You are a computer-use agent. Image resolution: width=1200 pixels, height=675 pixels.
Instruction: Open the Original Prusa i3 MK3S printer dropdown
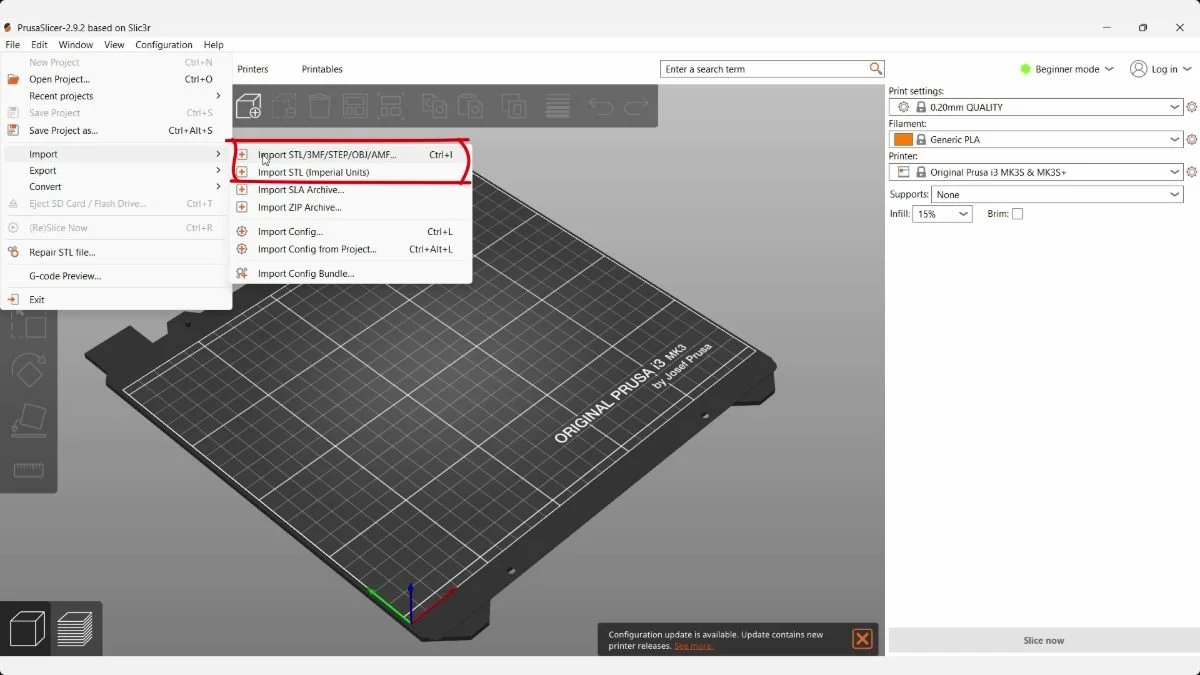pos(1036,172)
